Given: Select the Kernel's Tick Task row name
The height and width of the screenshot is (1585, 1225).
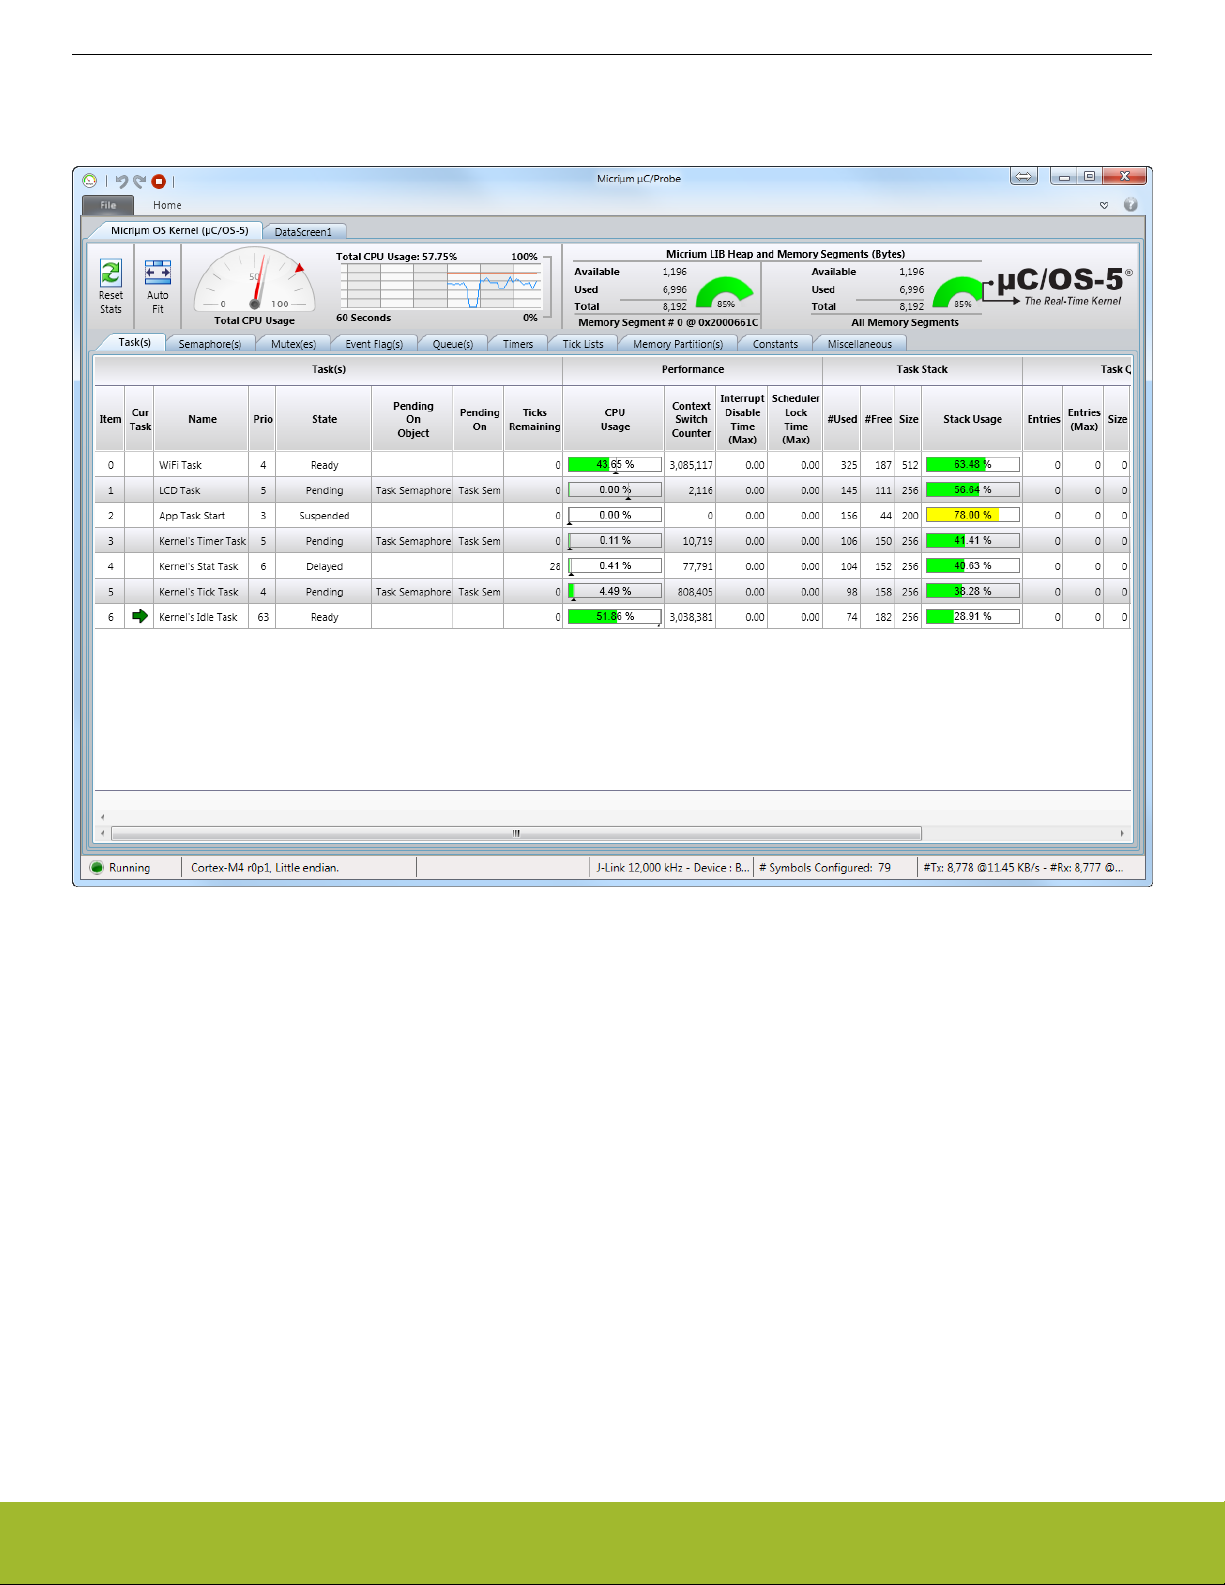Looking at the screenshot, I should (198, 592).
